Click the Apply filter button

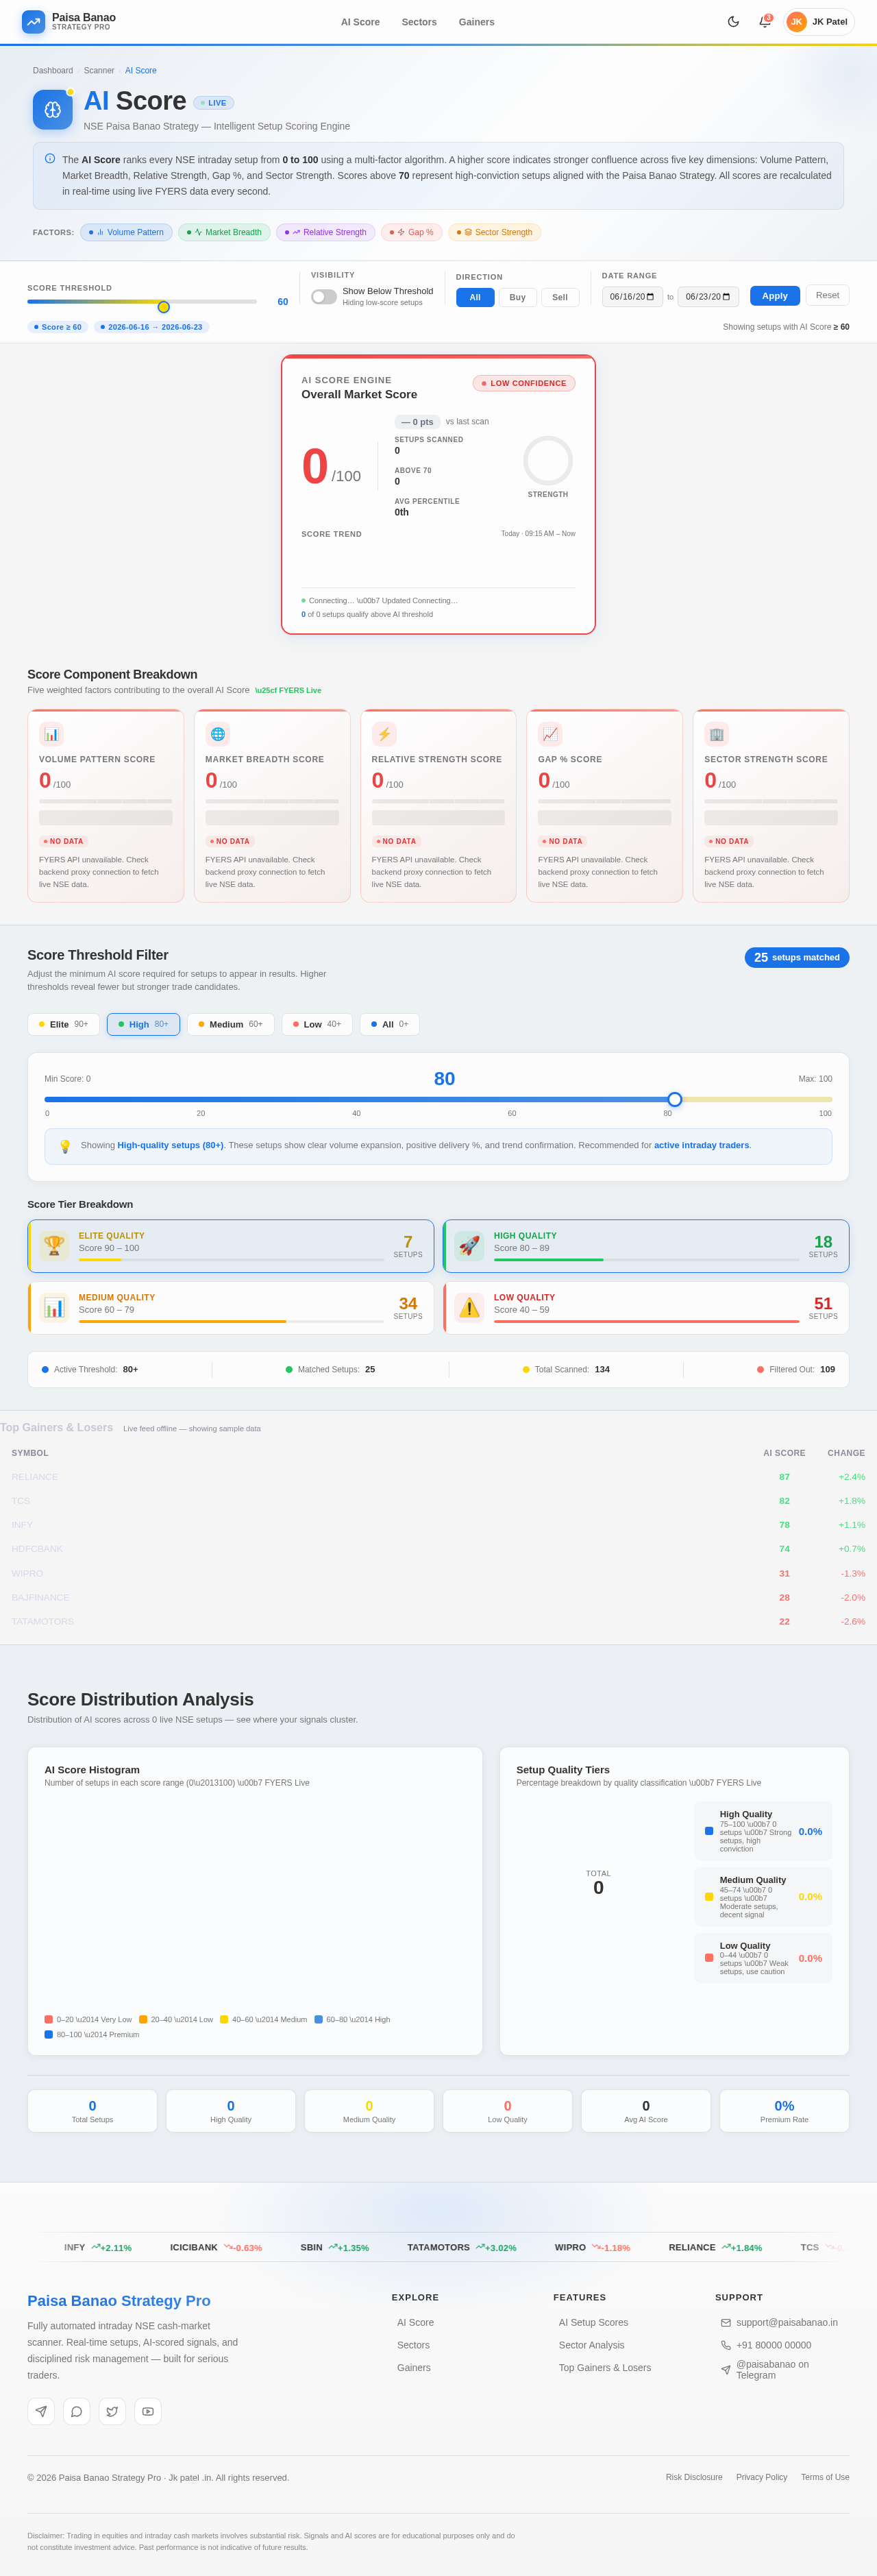[x=775, y=296]
